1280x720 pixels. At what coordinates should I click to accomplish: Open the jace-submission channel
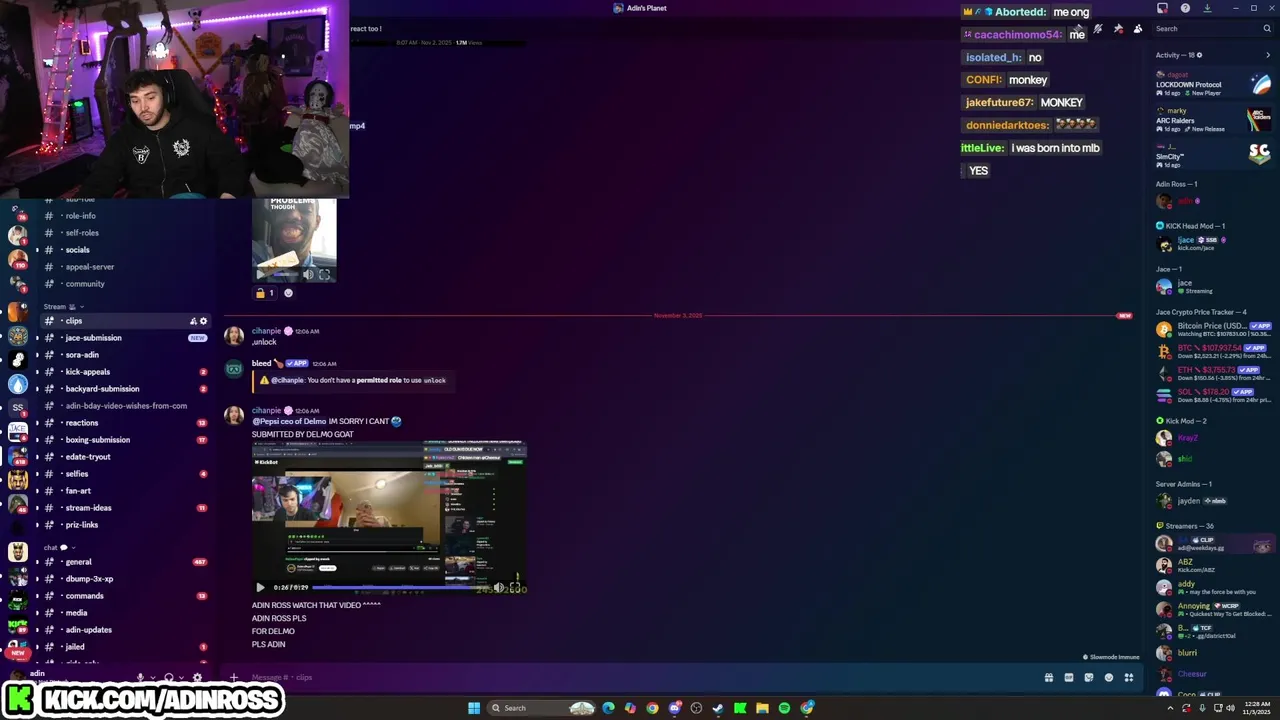coord(124,338)
